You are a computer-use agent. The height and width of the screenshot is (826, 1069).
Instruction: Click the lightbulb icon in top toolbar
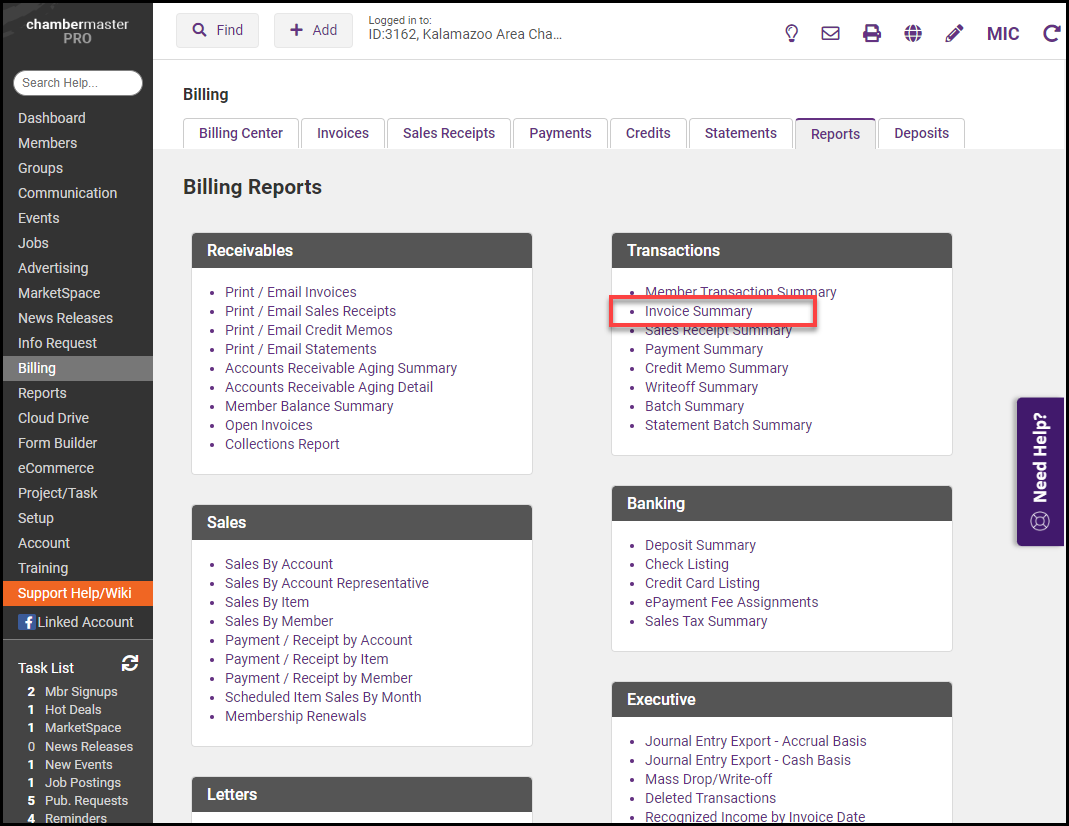tap(791, 33)
